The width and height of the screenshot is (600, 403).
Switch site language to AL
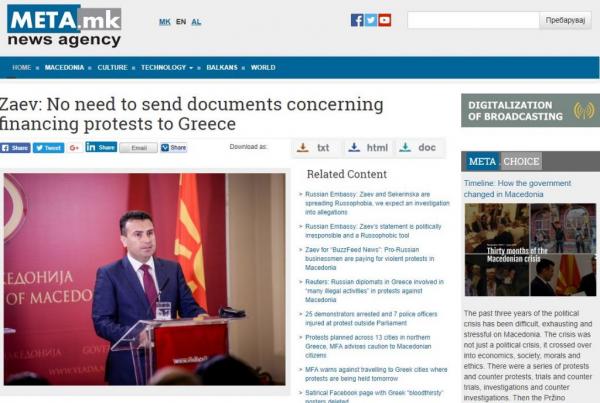196,22
